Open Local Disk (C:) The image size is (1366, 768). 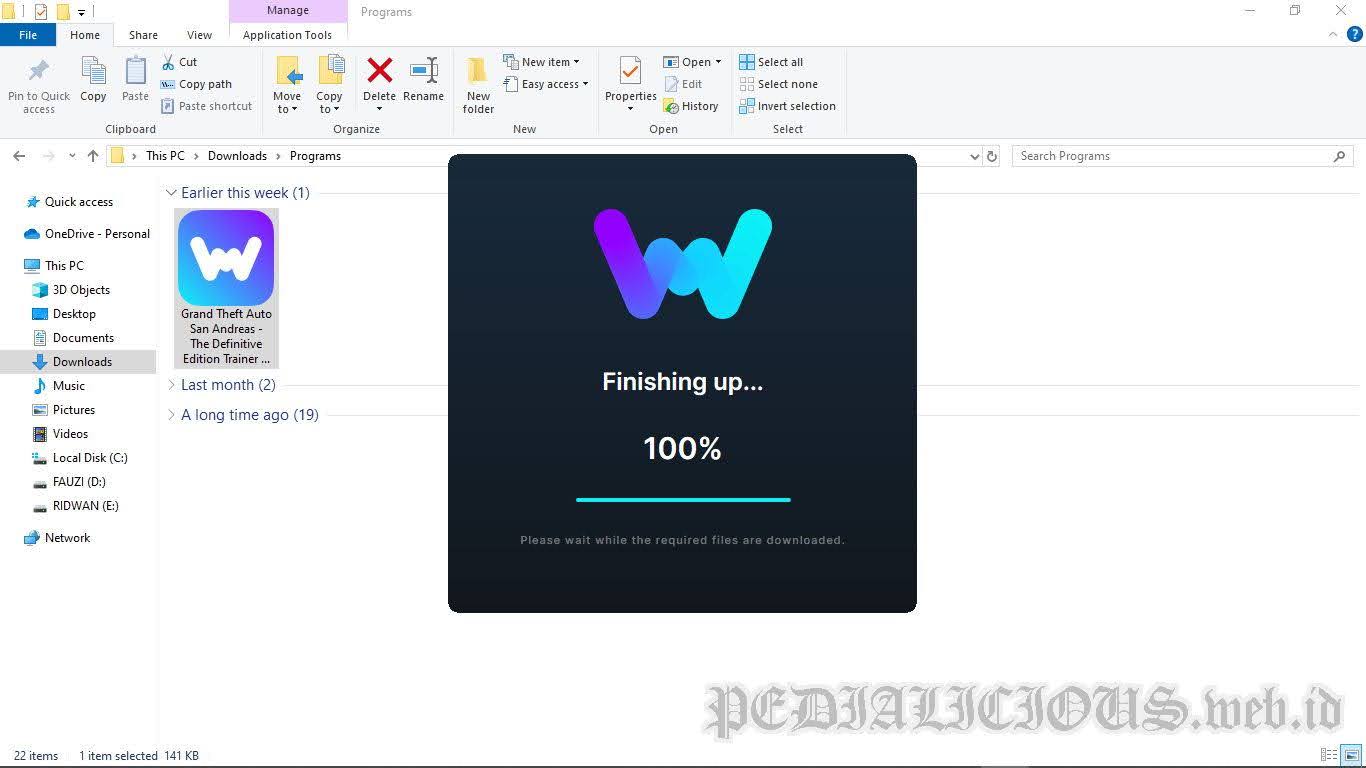(89, 458)
